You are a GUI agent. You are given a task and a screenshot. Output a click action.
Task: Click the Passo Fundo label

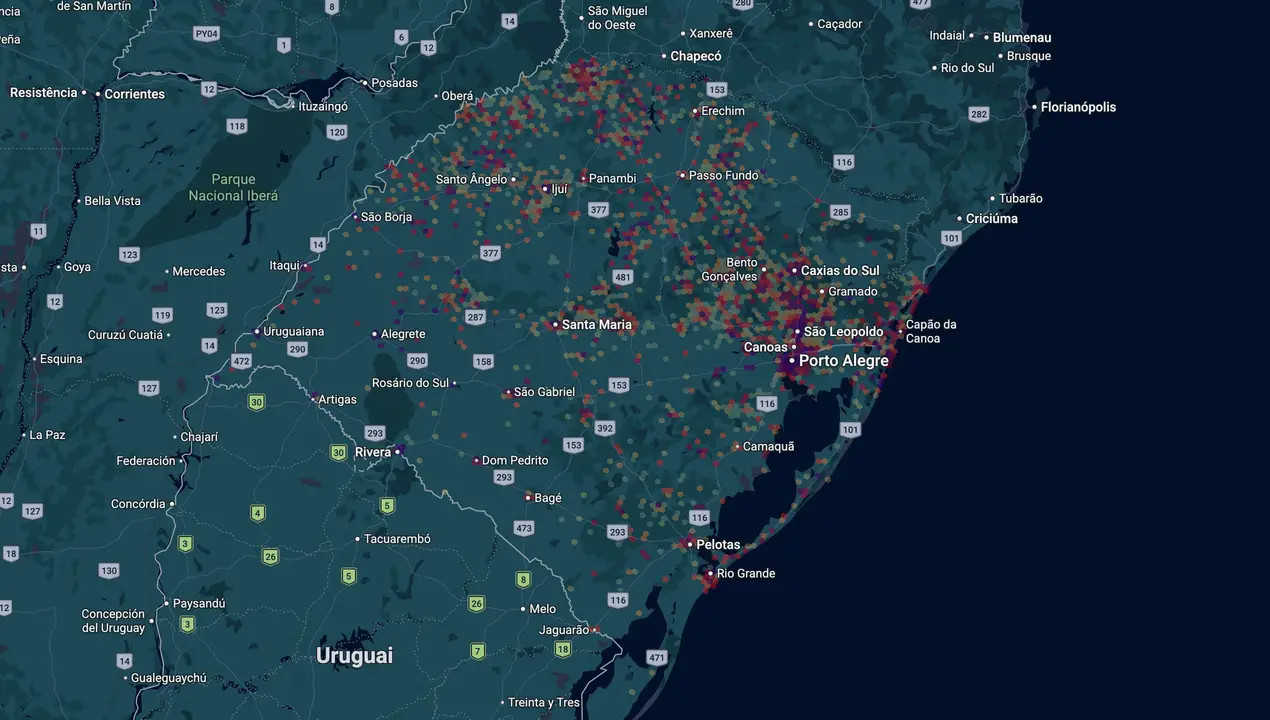click(x=724, y=175)
